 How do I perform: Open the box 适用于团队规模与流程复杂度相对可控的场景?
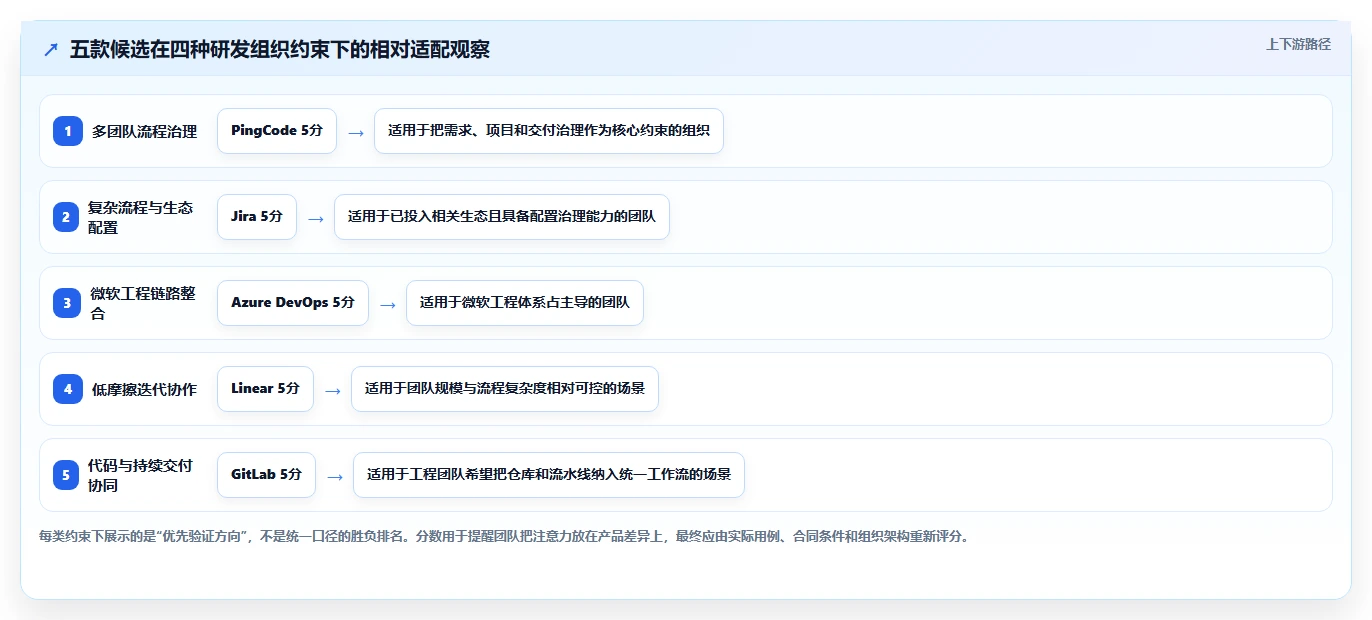(505, 389)
